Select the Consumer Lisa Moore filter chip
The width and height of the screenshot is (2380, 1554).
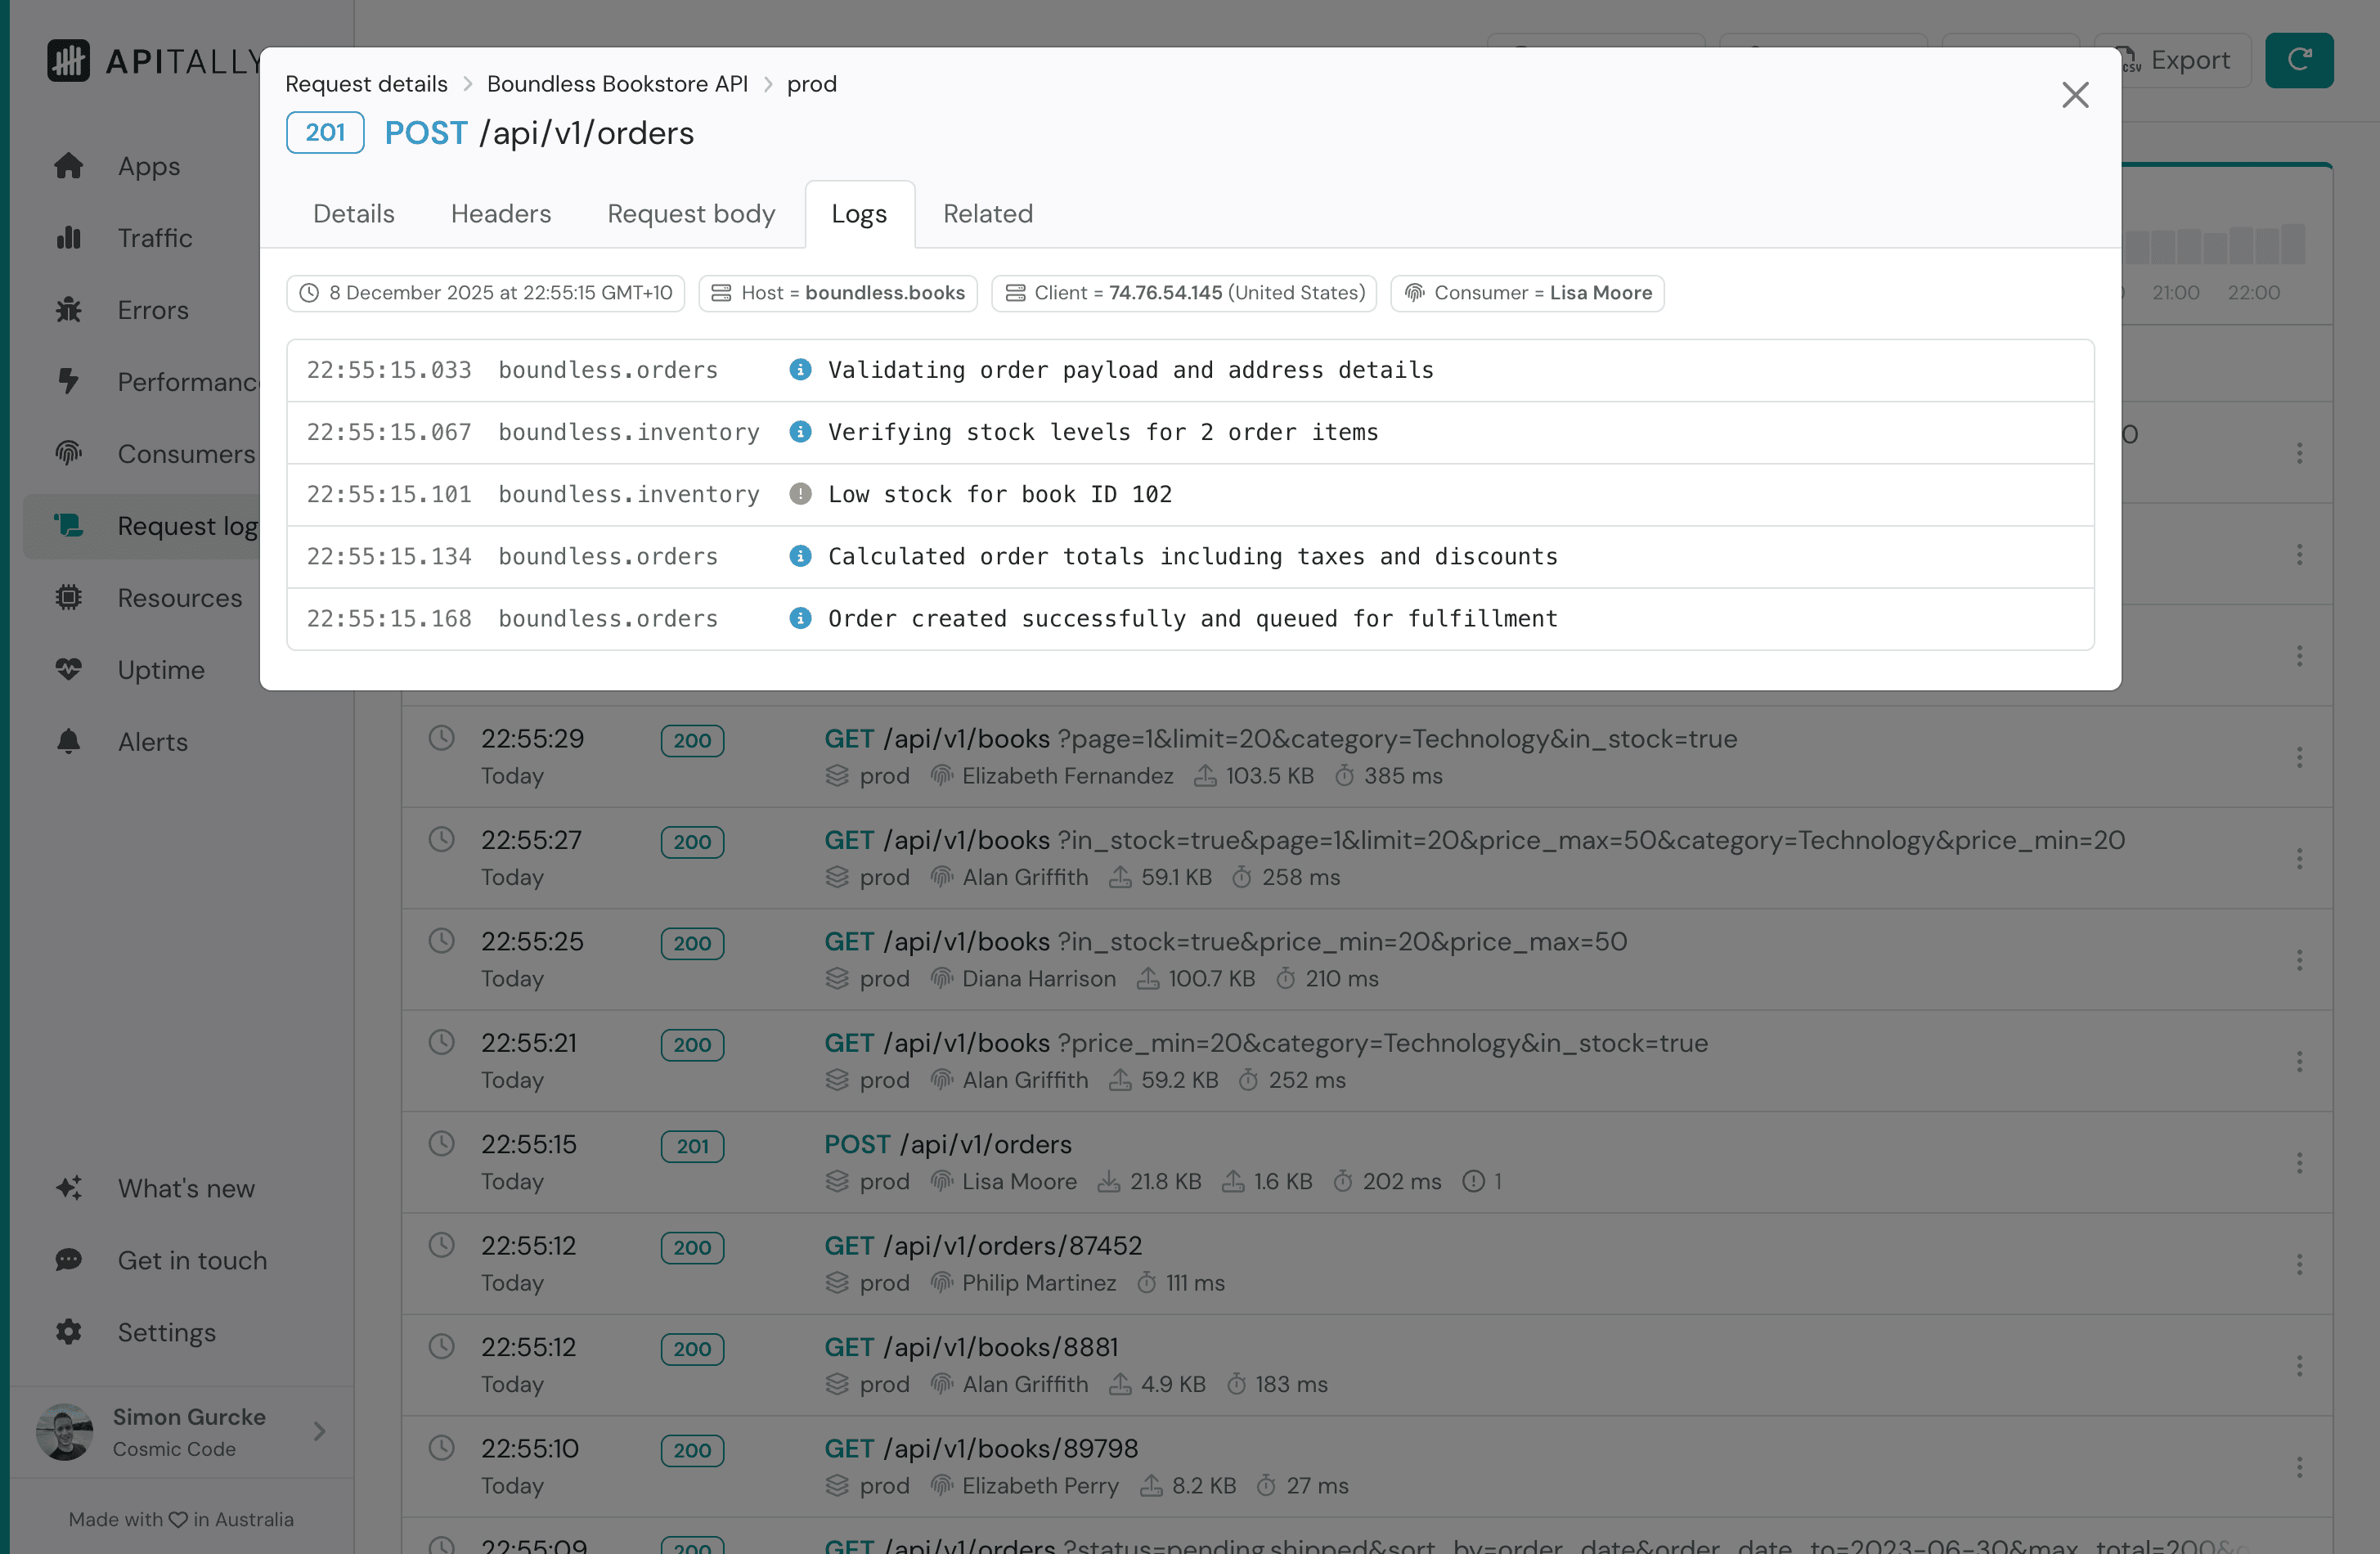point(1527,293)
